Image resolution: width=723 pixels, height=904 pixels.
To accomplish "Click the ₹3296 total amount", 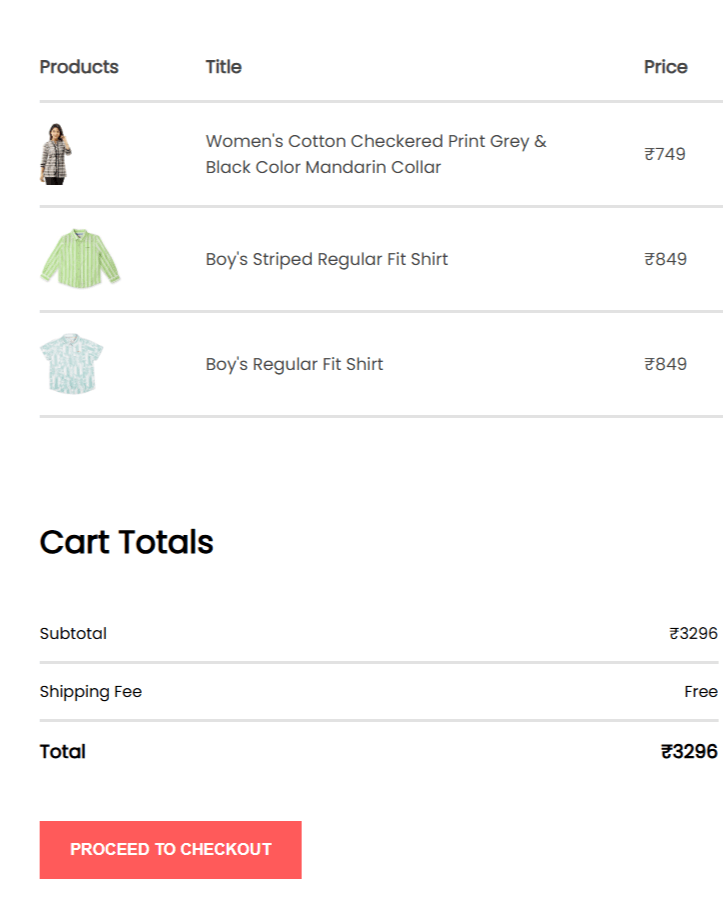I will pyautogui.click(x=689, y=751).
